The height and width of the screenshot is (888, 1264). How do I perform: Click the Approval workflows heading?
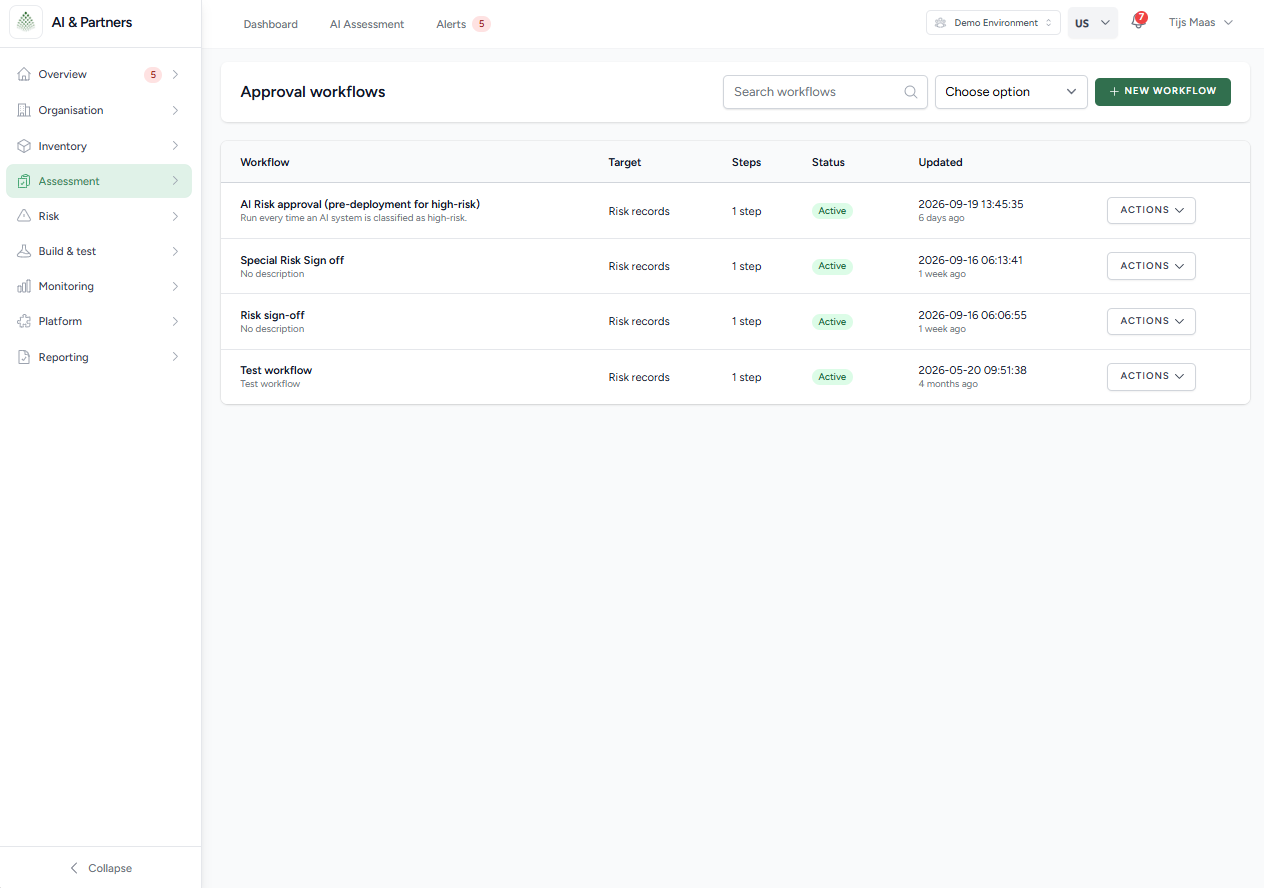click(x=313, y=92)
